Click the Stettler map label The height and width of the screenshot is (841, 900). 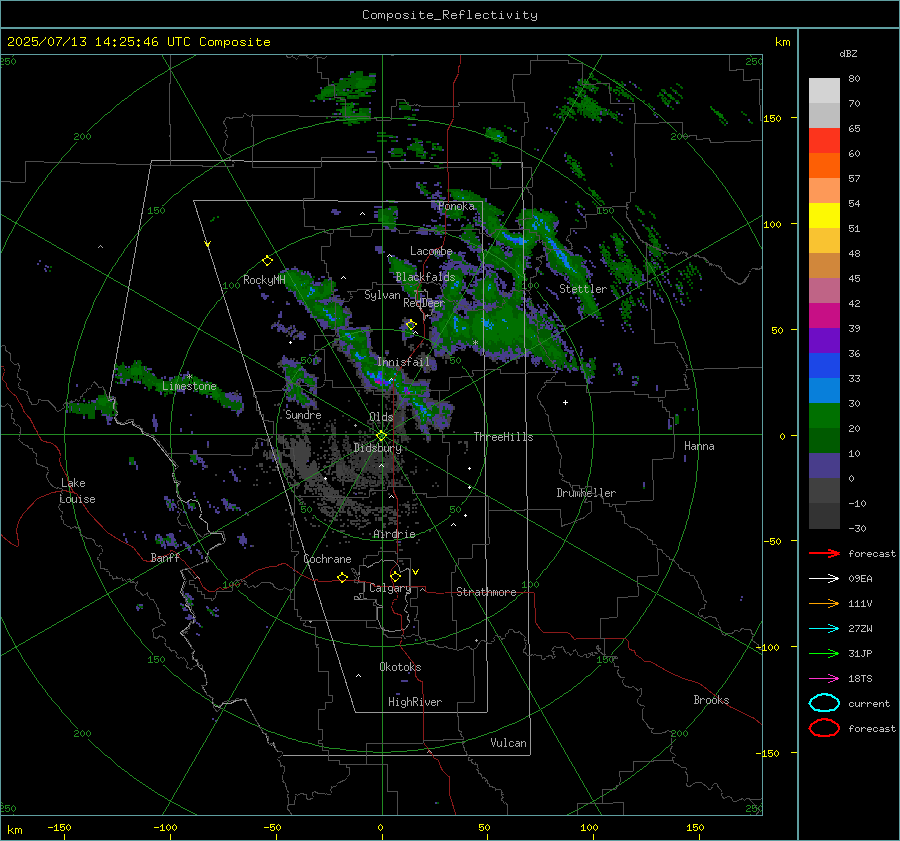coord(583,289)
